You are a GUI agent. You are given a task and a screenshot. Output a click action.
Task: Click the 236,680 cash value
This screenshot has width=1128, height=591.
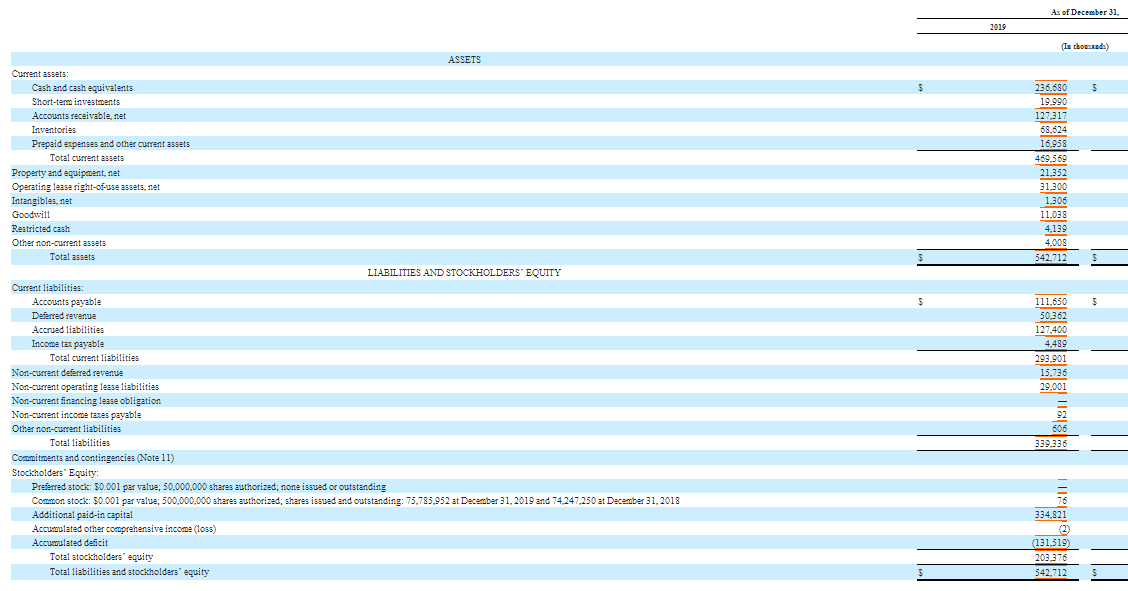[1051, 88]
